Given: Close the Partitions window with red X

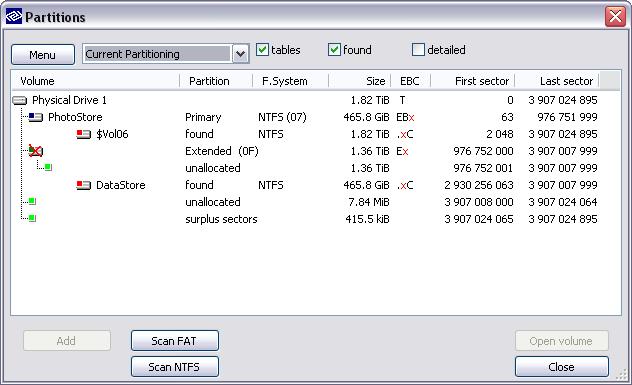Looking at the screenshot, I should pyautogui.click(x=615, y=17).
